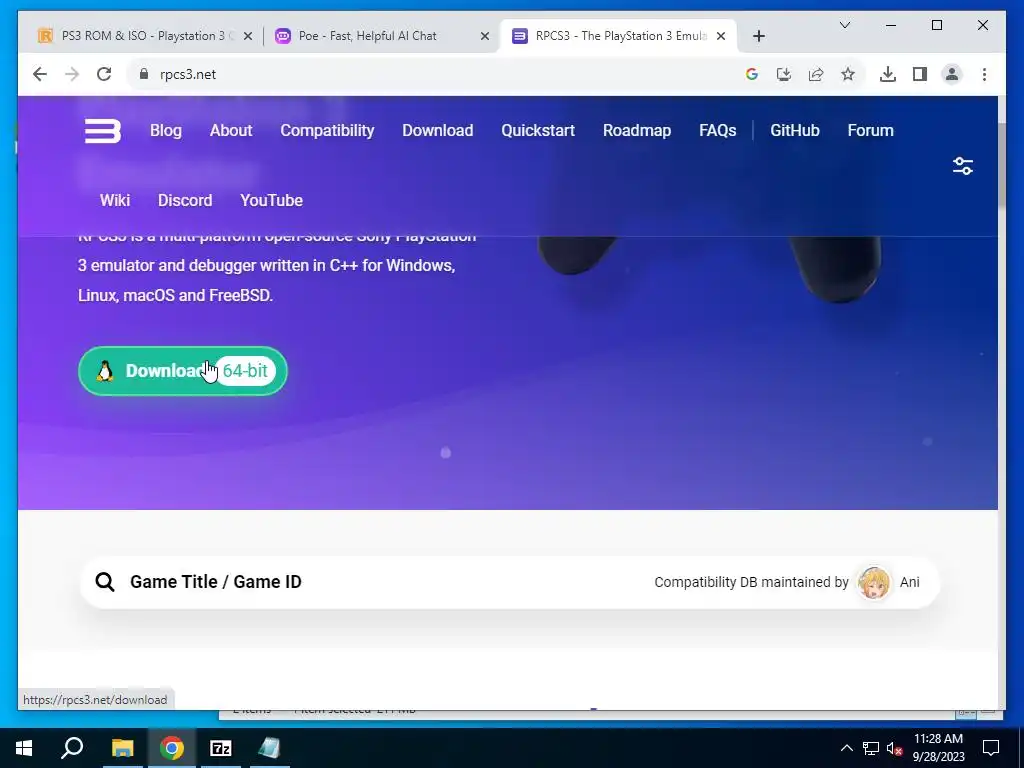1024x768 pixels.
Task: Open Chrome downloads icon
Action: (x=888, y=74)
